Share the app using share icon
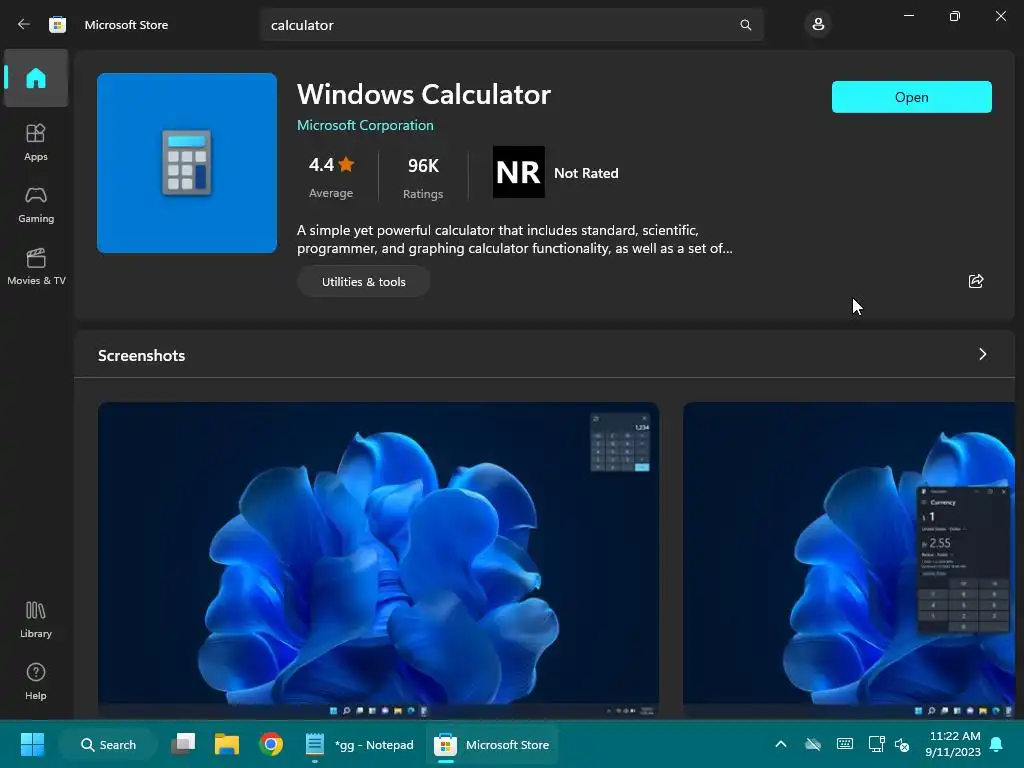This screenshot has width=1024, height=768. (x=976, y=281)
